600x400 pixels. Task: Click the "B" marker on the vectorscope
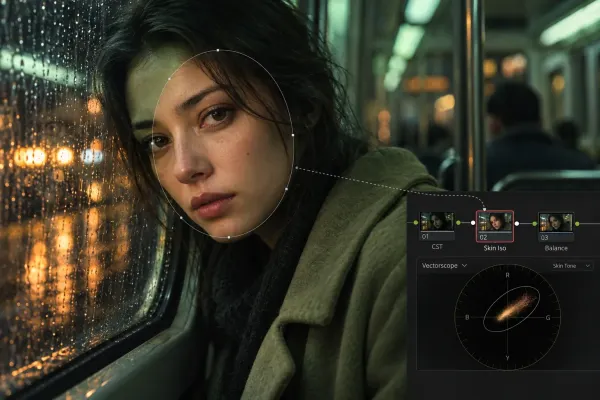coord(467,317)
